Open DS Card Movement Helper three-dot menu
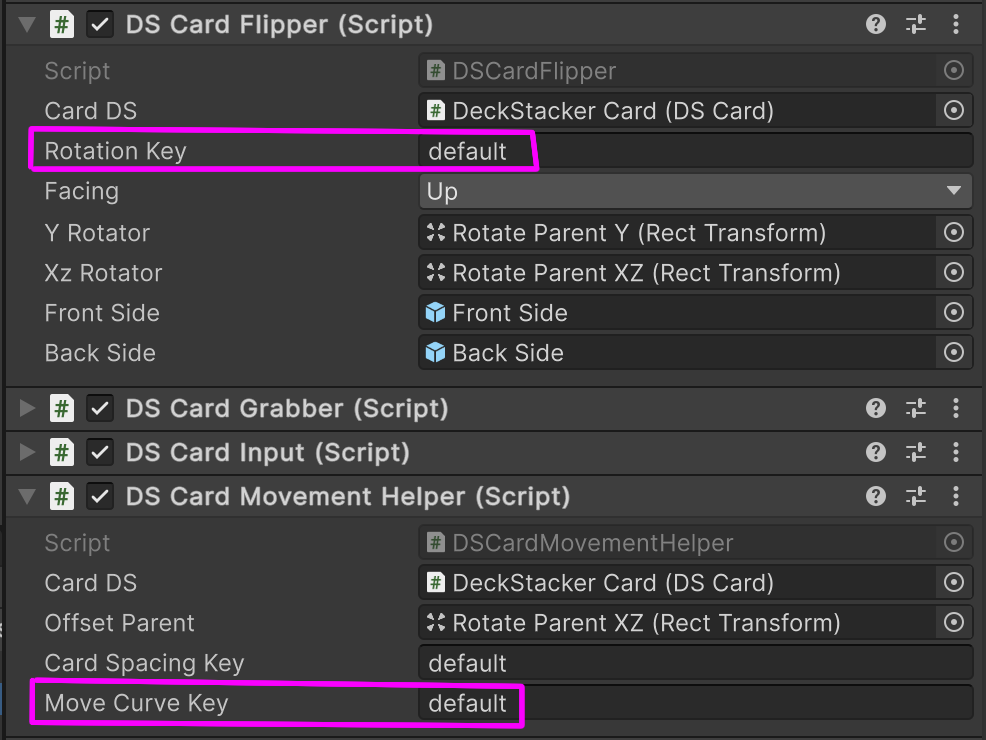Screen dimensions: 986x740 pyautogui.click(x=956, y=497)
